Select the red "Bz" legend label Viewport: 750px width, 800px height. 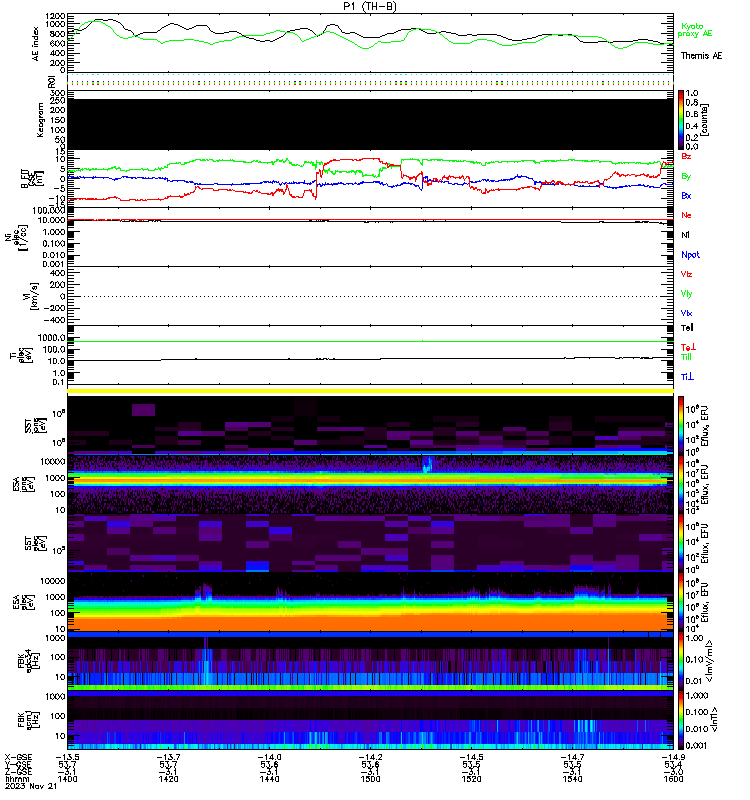686,156
